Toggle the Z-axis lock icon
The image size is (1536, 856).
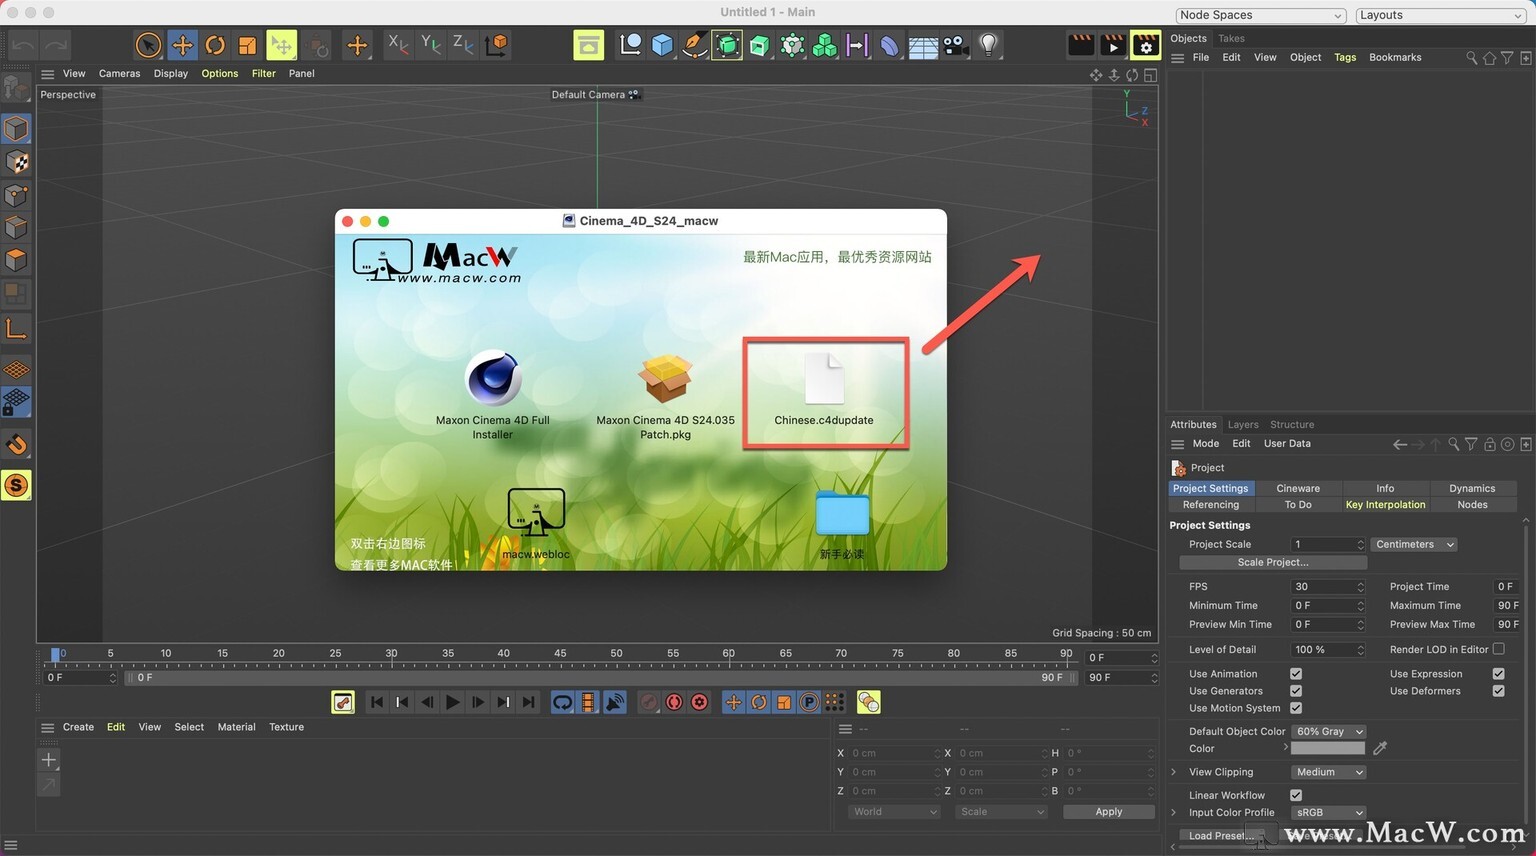coord(463,44)
